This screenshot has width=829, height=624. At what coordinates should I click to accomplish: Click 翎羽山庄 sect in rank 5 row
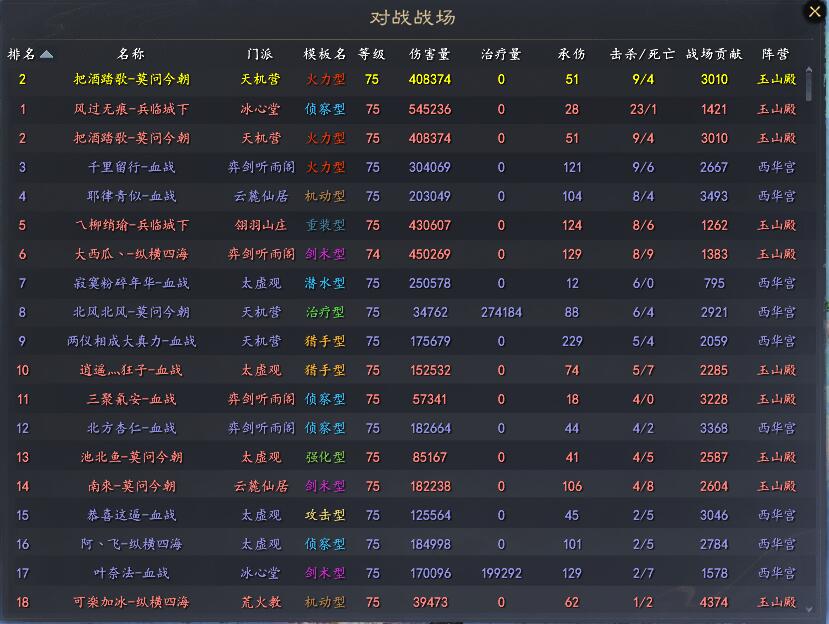pyautogui.click(x=260, y=225)
